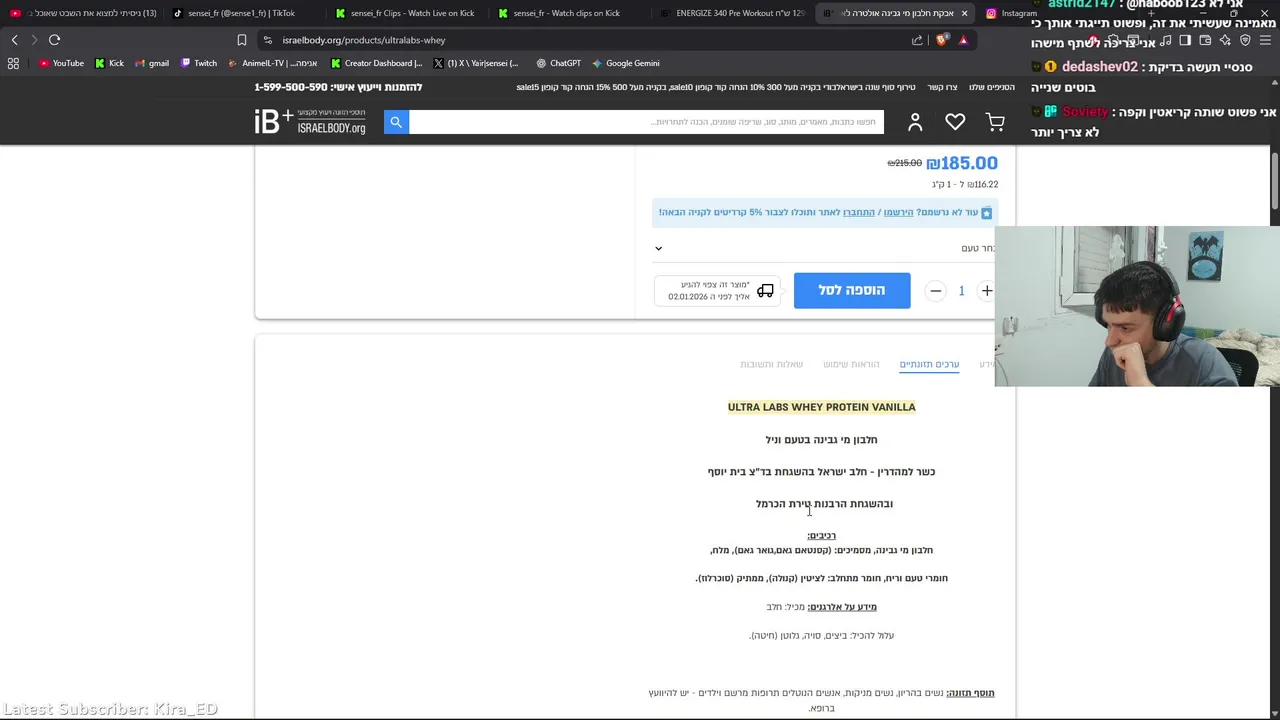Click the page vertical scrollbar
1280x720 pixels.
click(x=1275, y=180)
